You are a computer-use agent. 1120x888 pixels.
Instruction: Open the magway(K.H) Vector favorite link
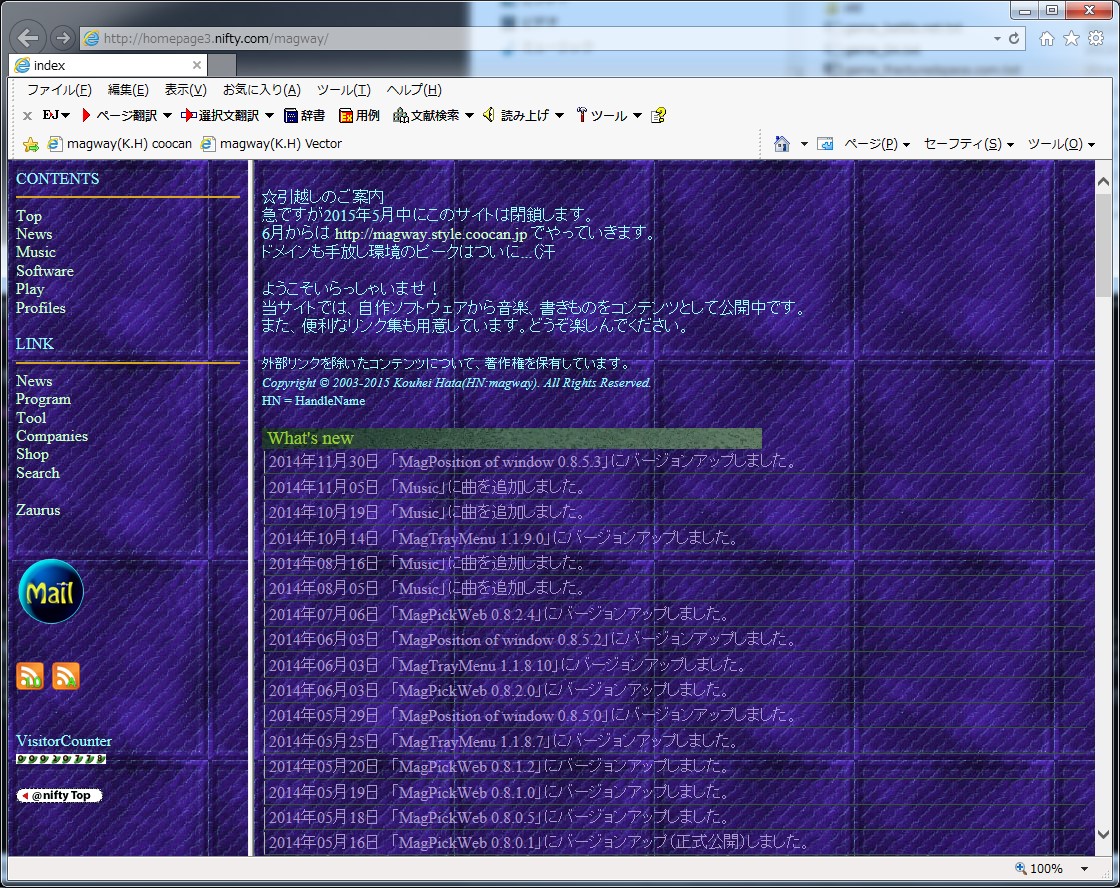[x=271, y=144]
